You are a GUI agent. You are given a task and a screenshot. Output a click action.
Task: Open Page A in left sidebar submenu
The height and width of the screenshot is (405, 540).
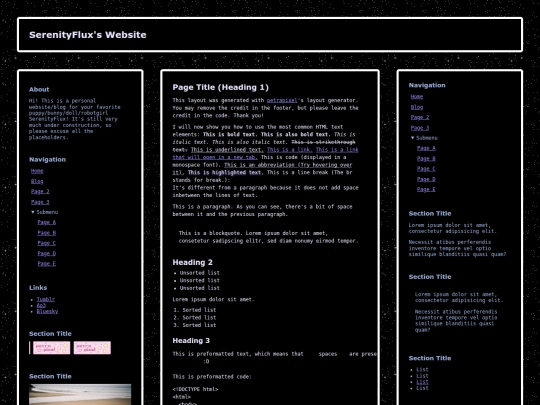click(x=47, y=222)
